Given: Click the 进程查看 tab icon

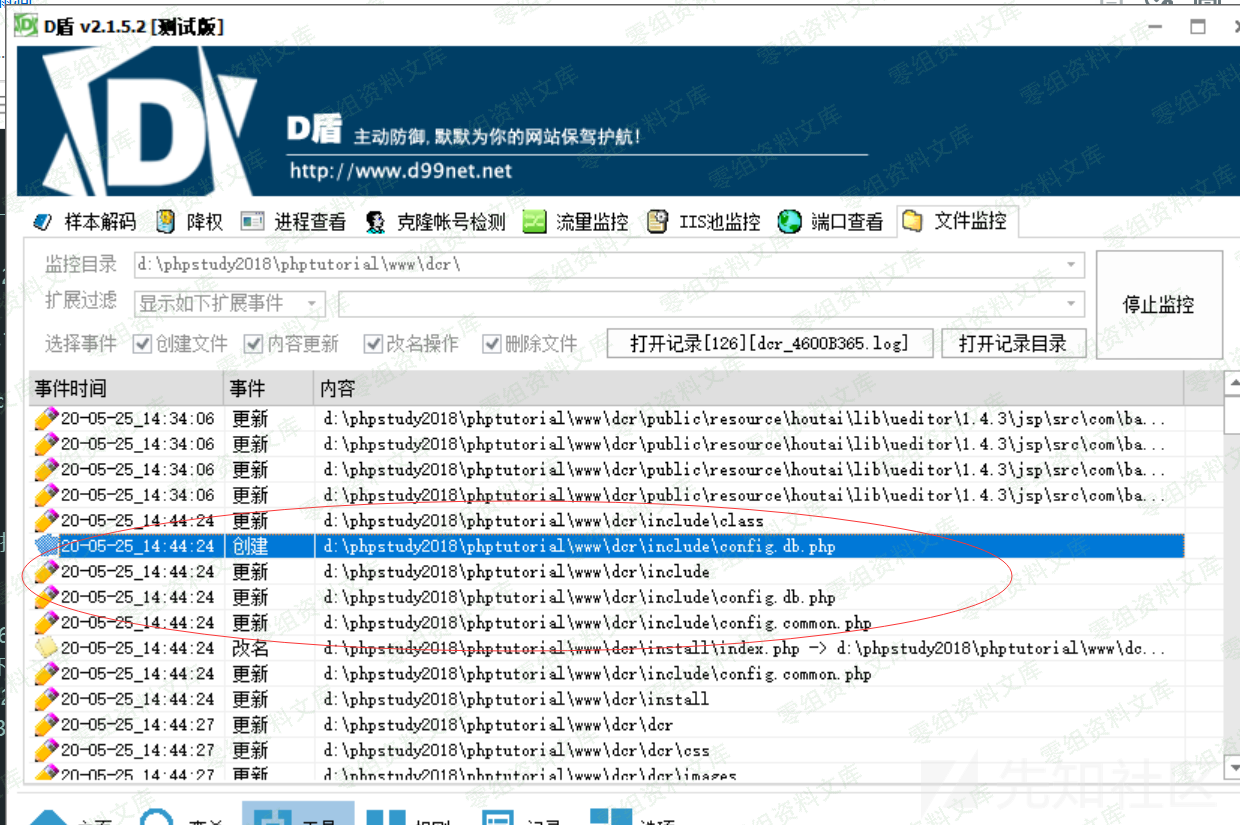Looking at the screenshot, I should [253, 222].
